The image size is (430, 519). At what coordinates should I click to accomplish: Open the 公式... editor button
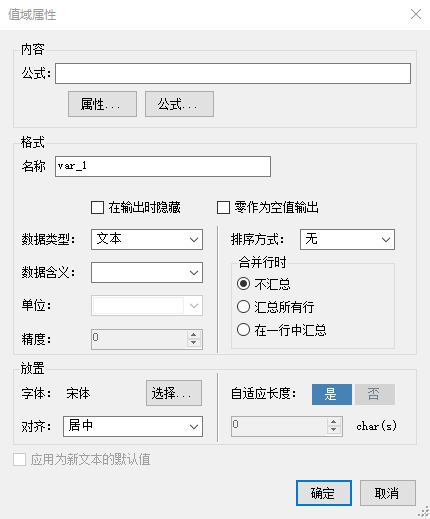pos(179,104)
